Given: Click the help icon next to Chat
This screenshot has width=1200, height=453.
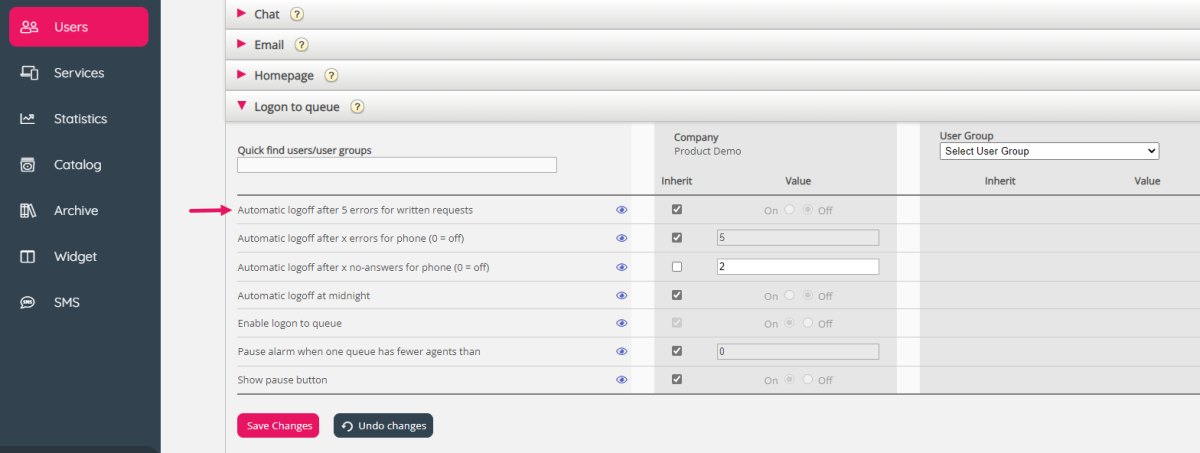Looking at the screenshot, I should 296,14.
